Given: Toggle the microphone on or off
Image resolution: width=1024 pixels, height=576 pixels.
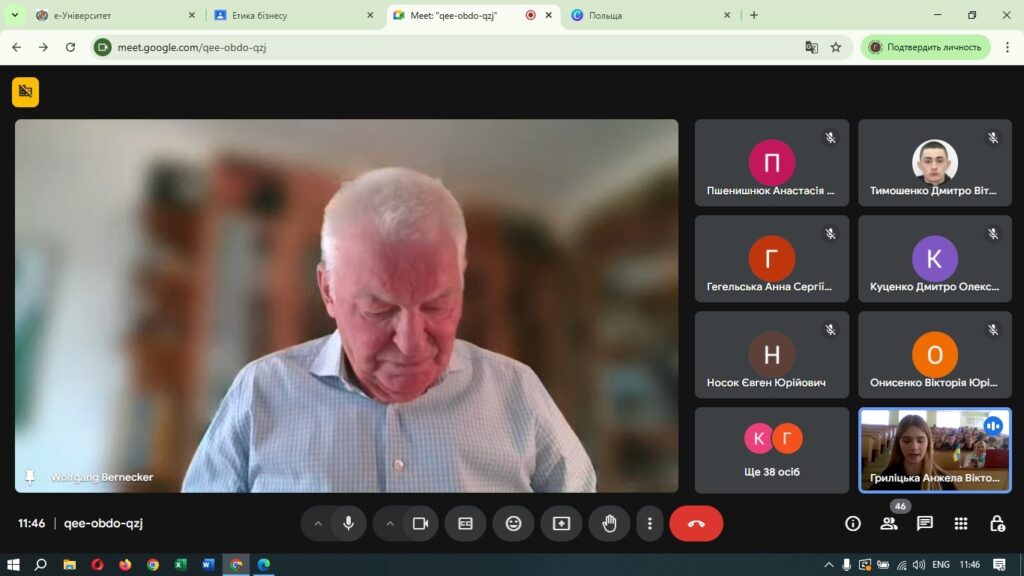Looking at the screenshot, I should click(348, 523).
